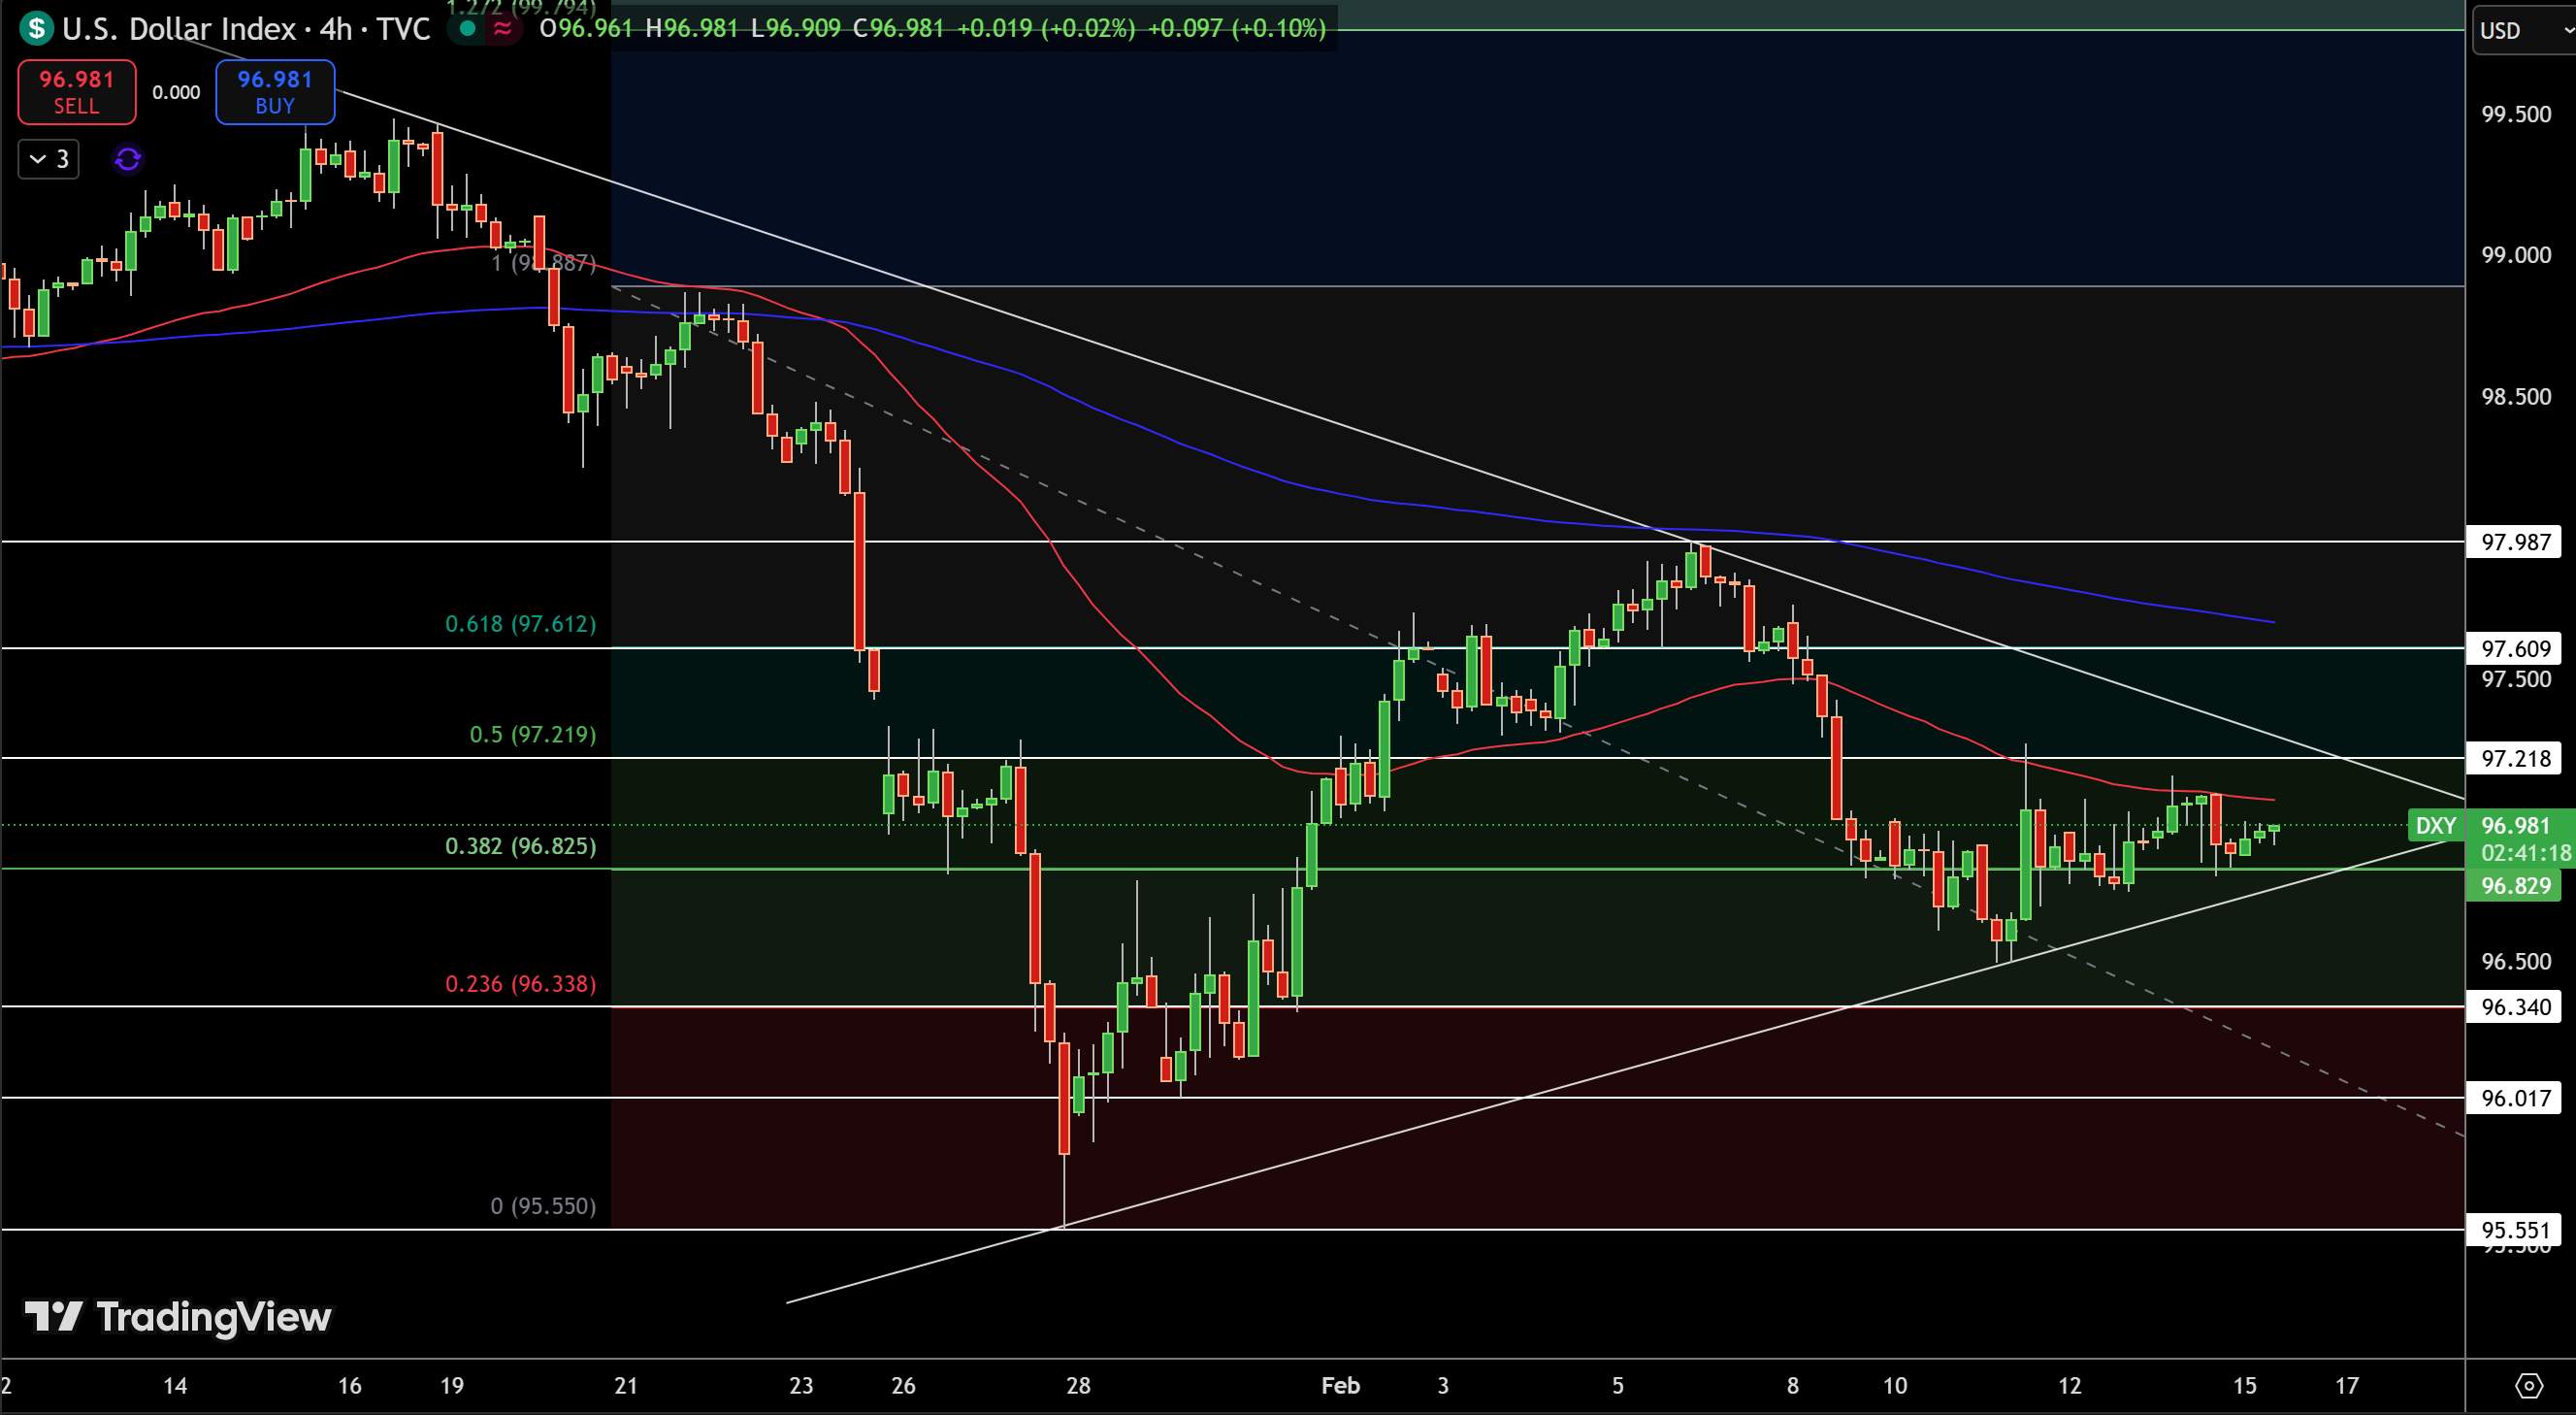Select the 96.340 price level label
2576x1415 pixels.
pyautogui.click(x=2515, y=1006)
